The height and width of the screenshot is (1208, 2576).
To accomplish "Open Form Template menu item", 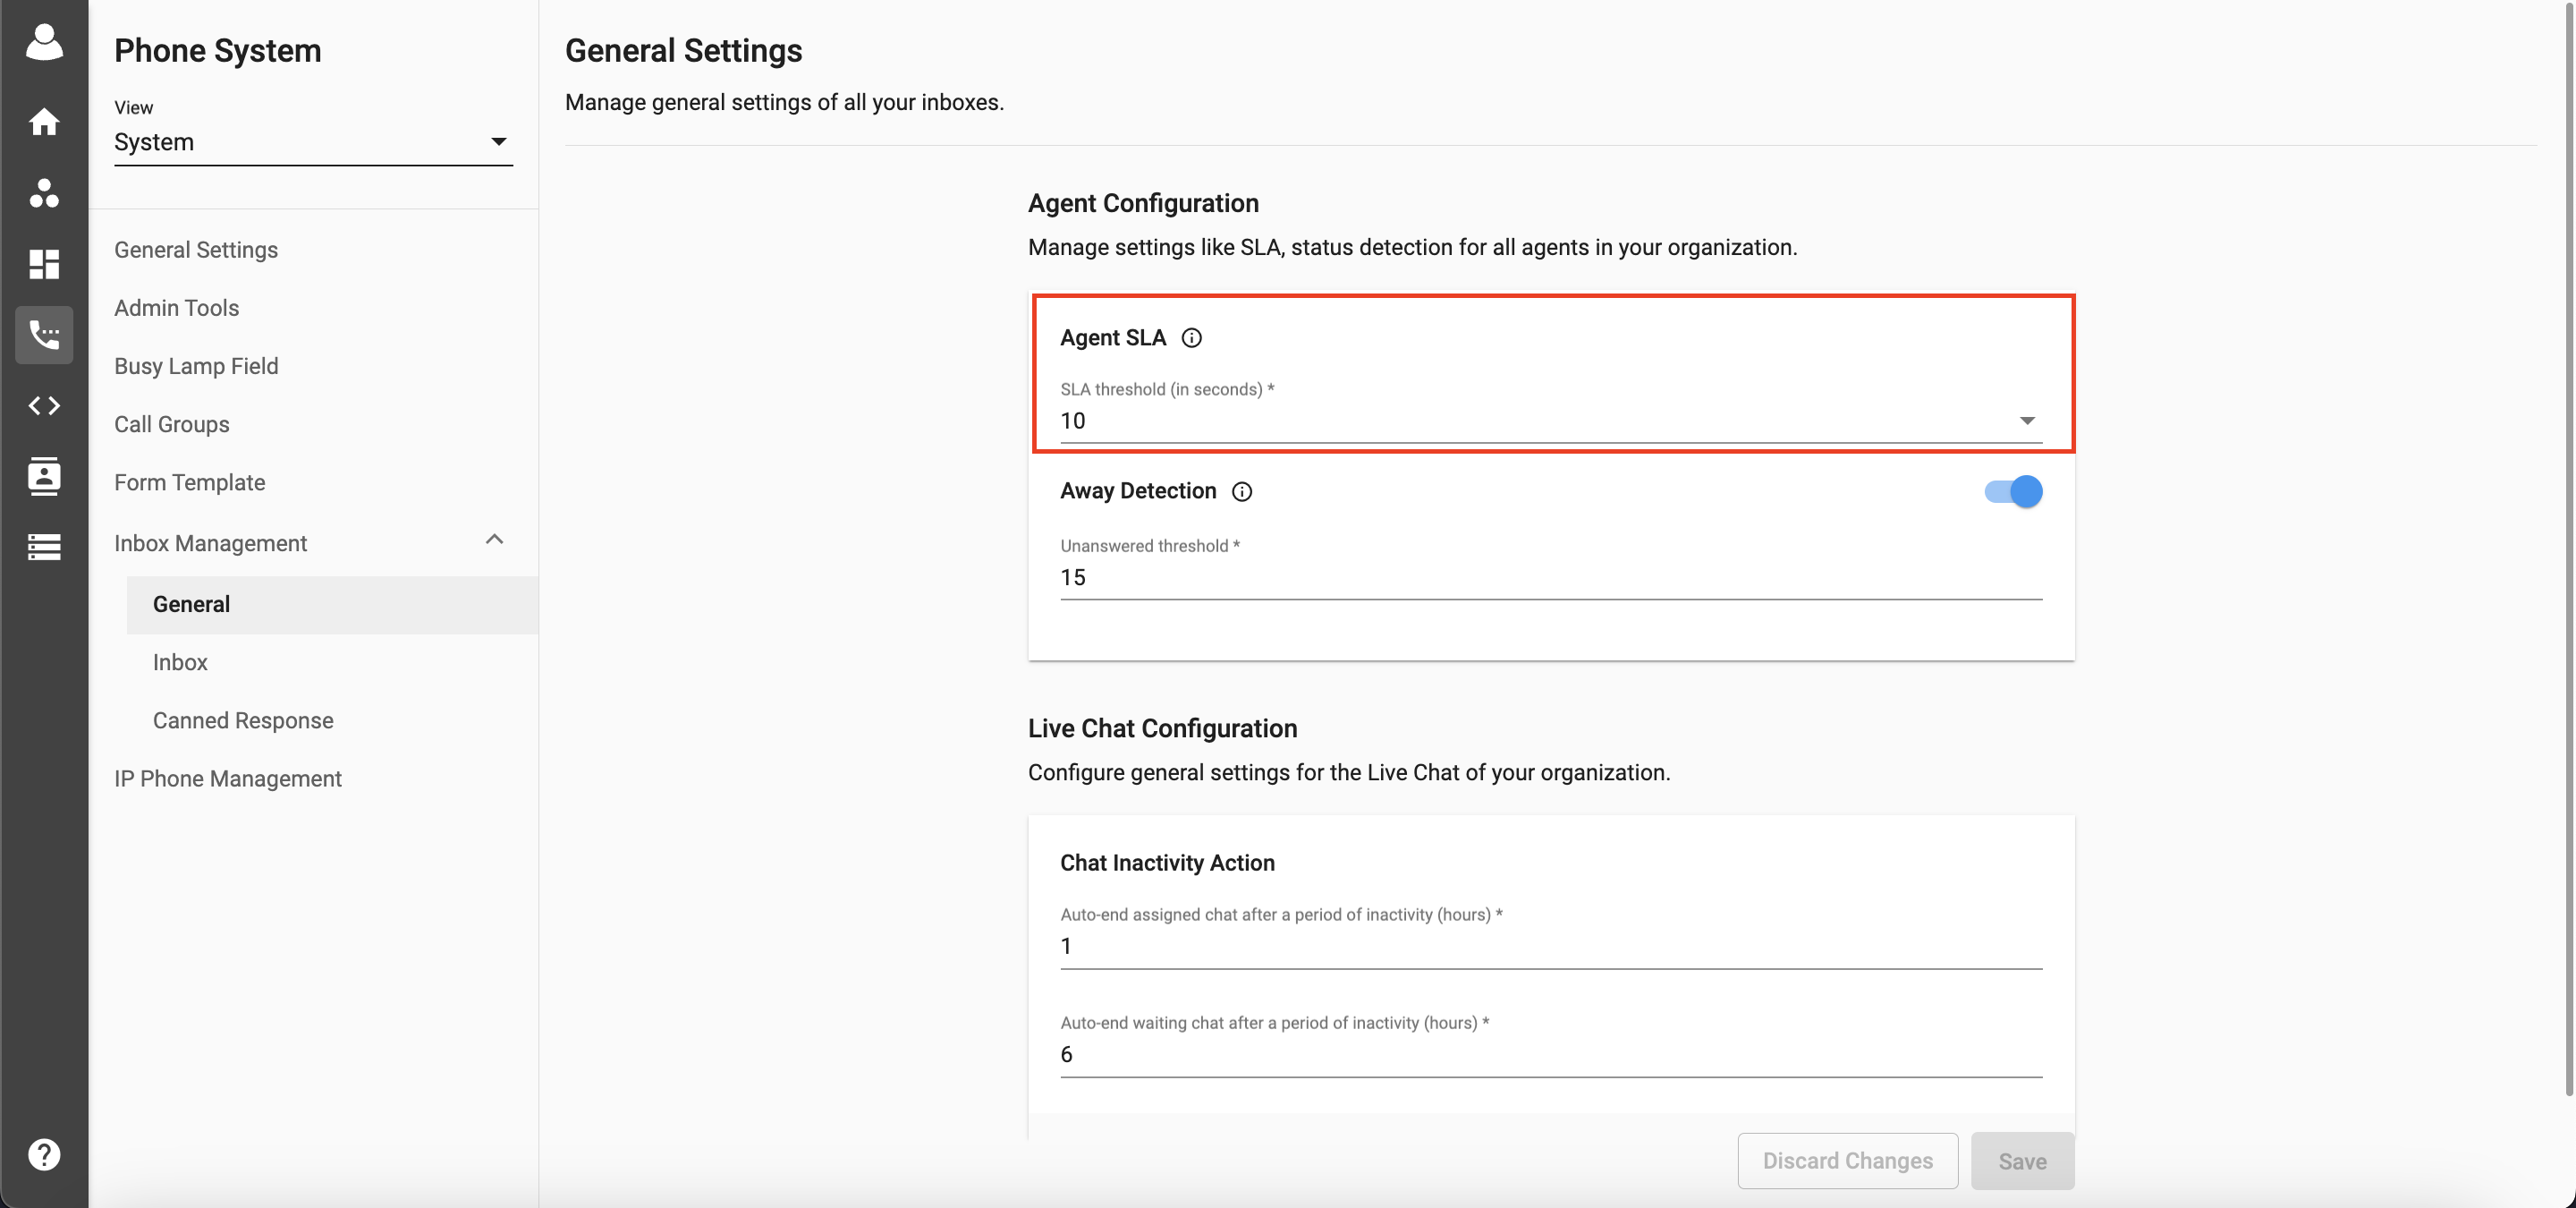I will 189,482.
